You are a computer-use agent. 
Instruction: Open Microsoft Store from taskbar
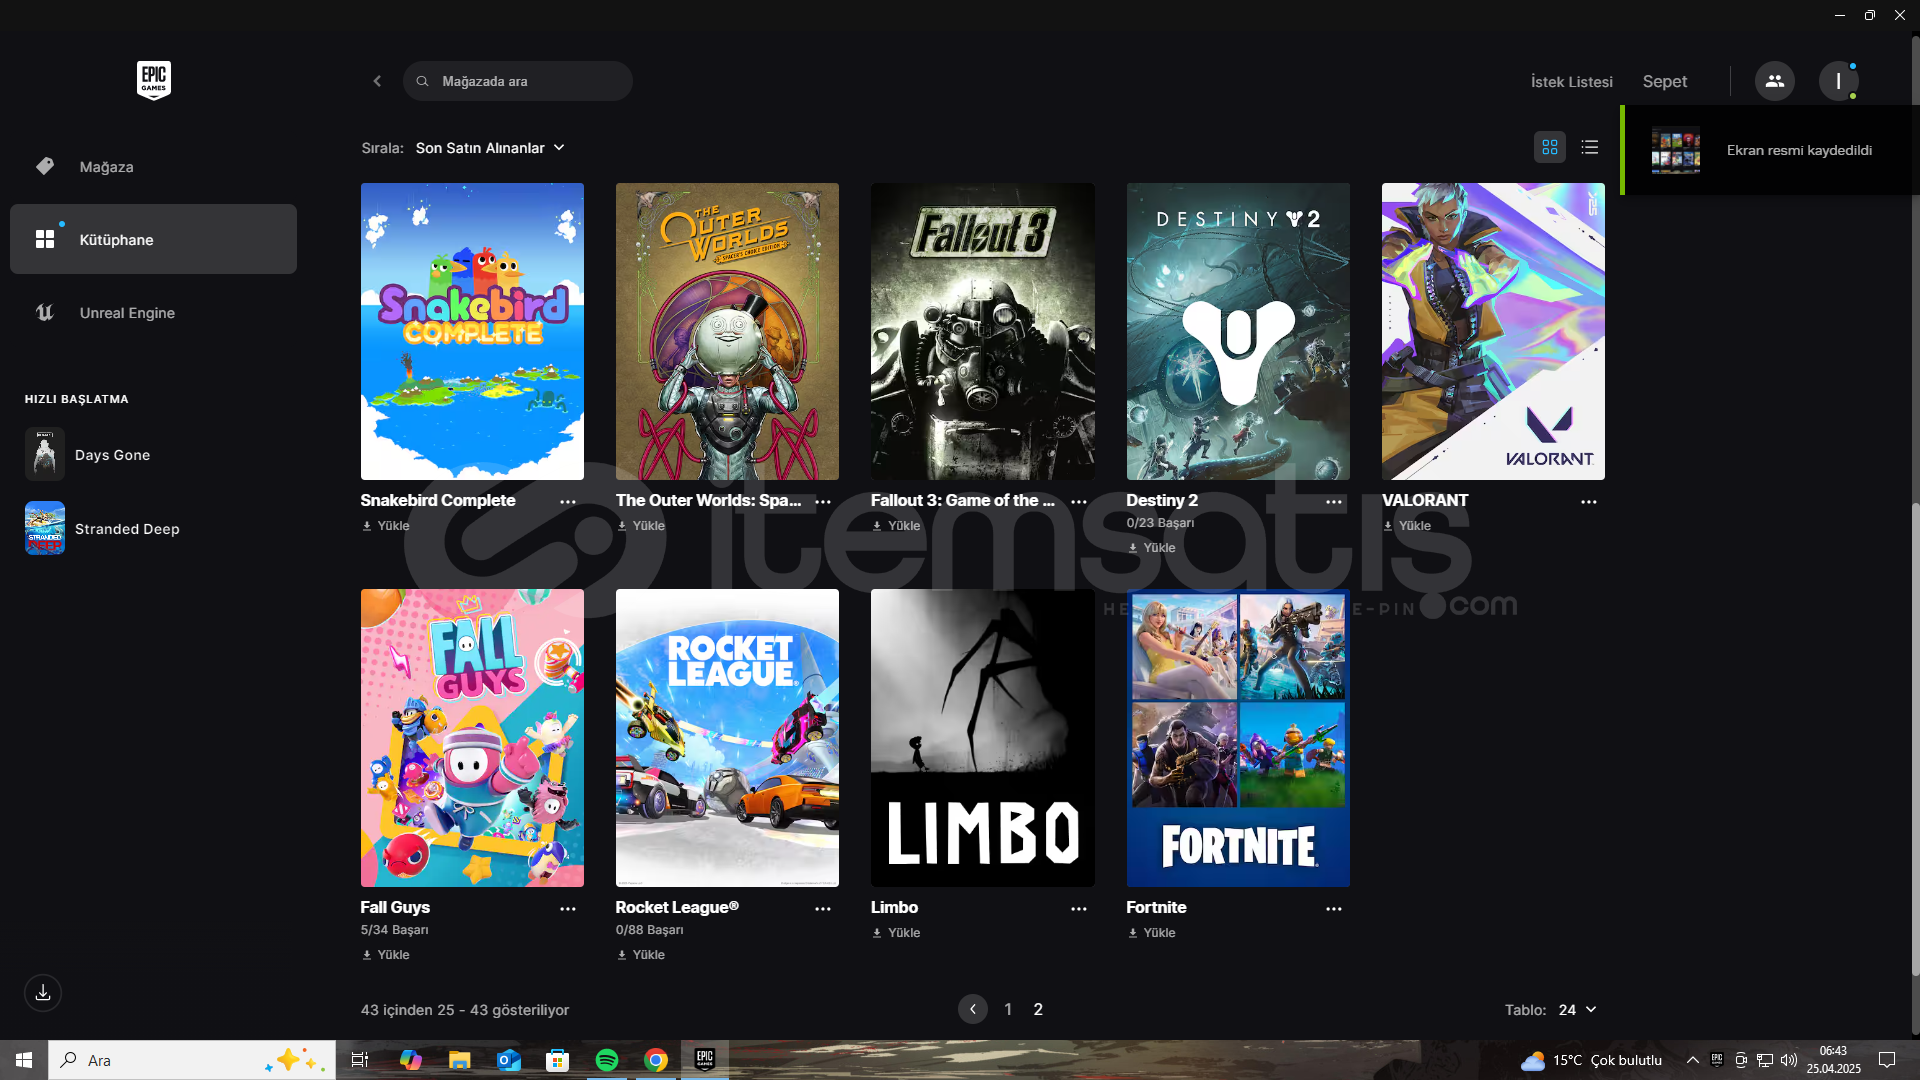557,1060
